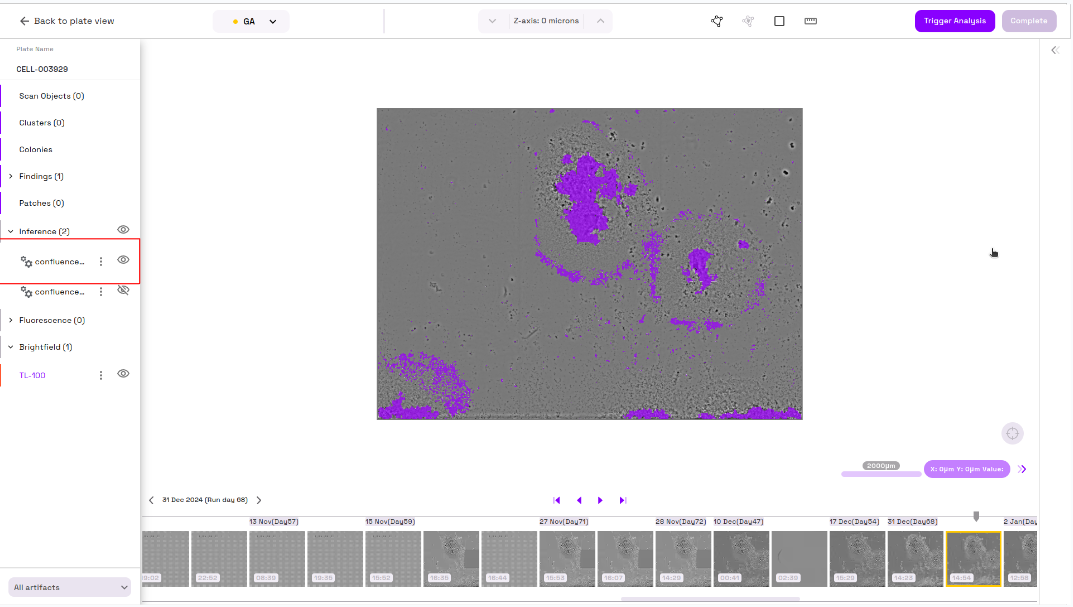Click the Trigger Analysis button
The width and height of the screenshot is (1073, 607).
coord(954,21)
